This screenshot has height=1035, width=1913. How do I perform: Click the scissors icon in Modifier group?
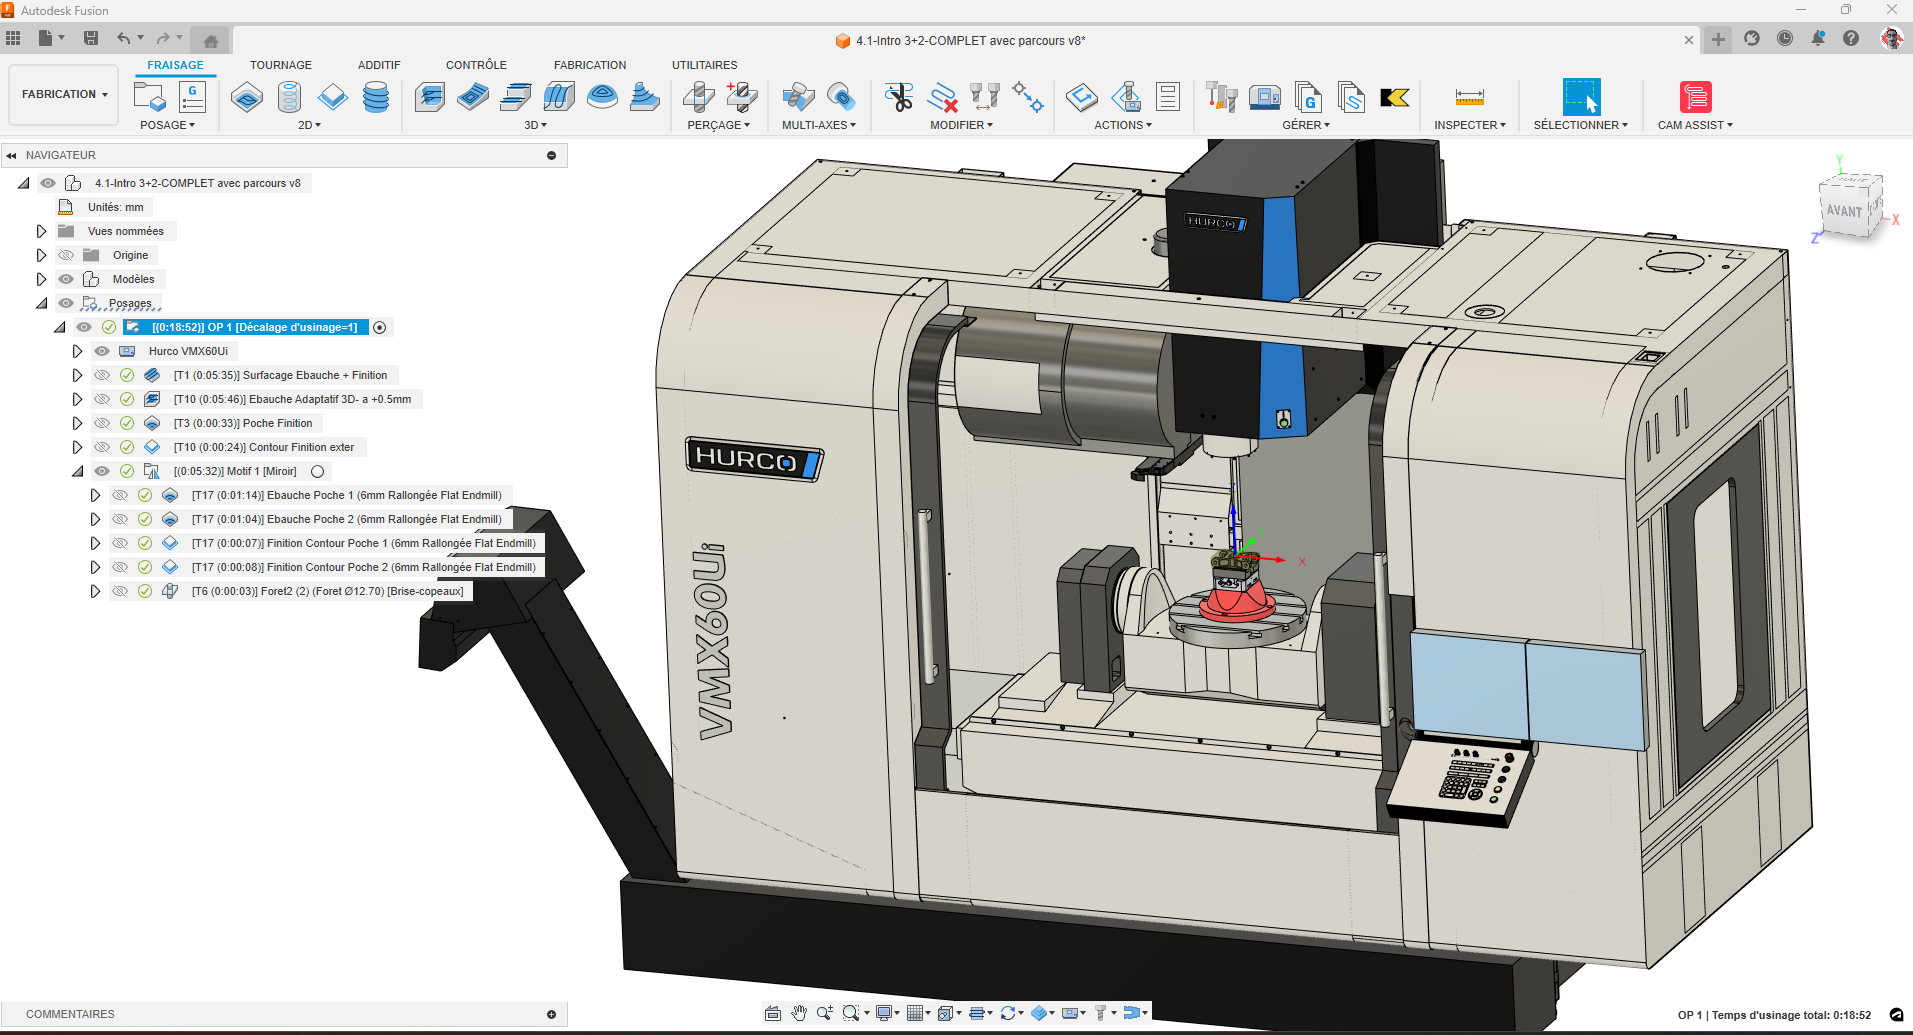(899, 98)
